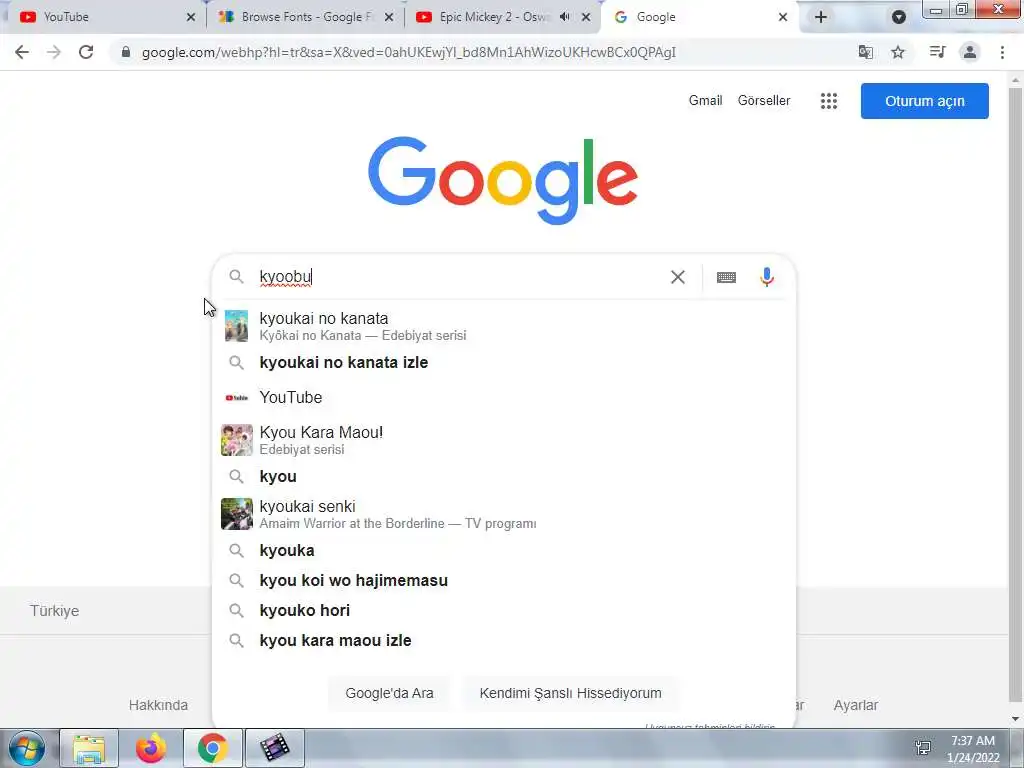1024x768 pixels.
Task: Reload the current page
Action: (86, 52)
